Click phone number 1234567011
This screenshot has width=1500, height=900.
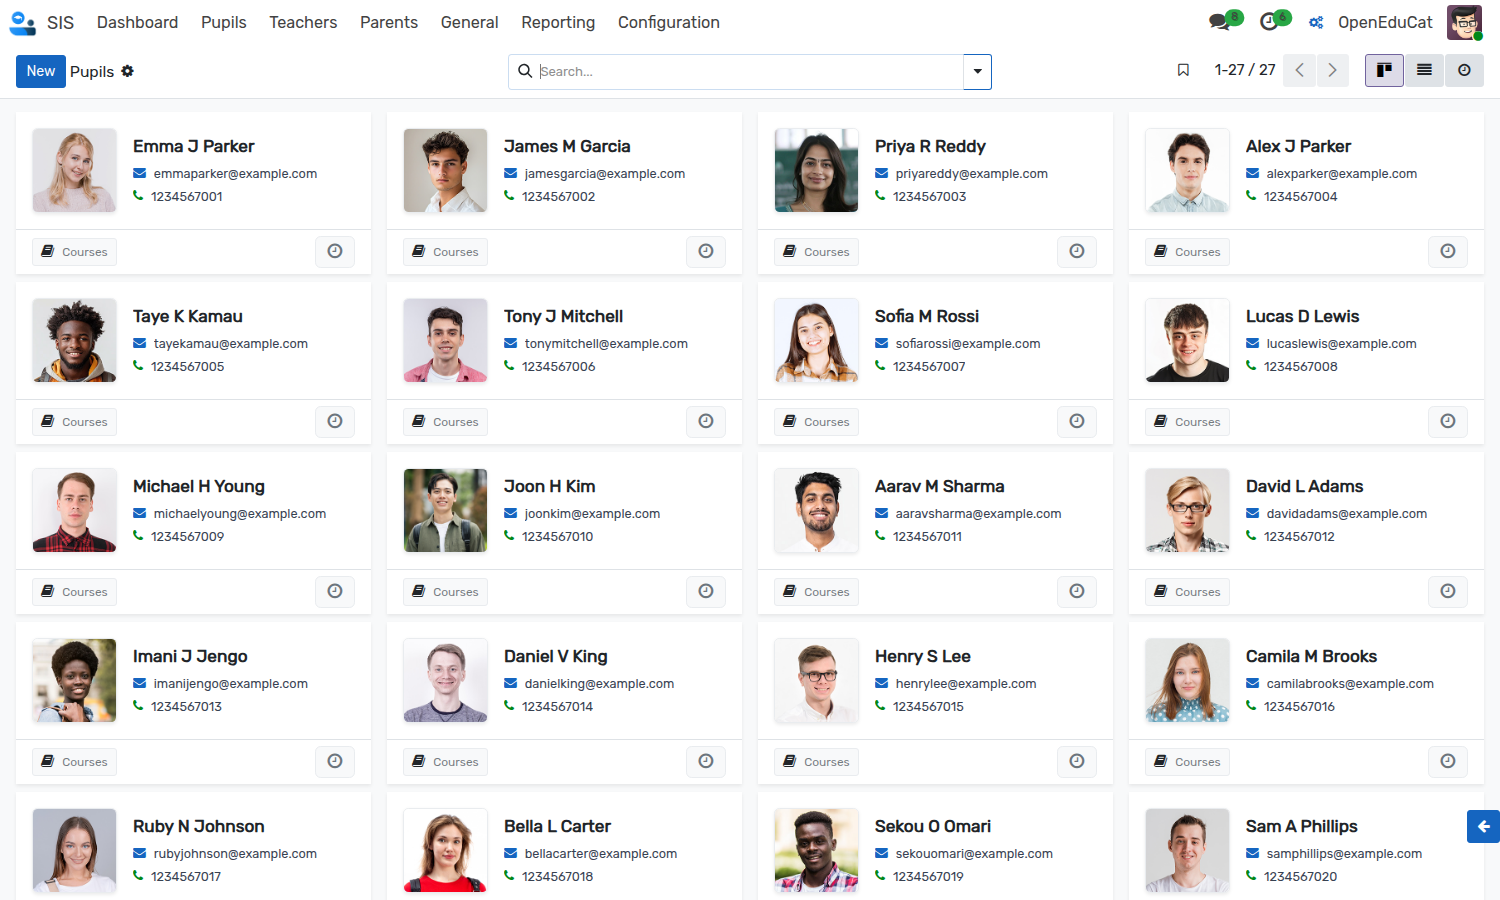tap(927, 537)
